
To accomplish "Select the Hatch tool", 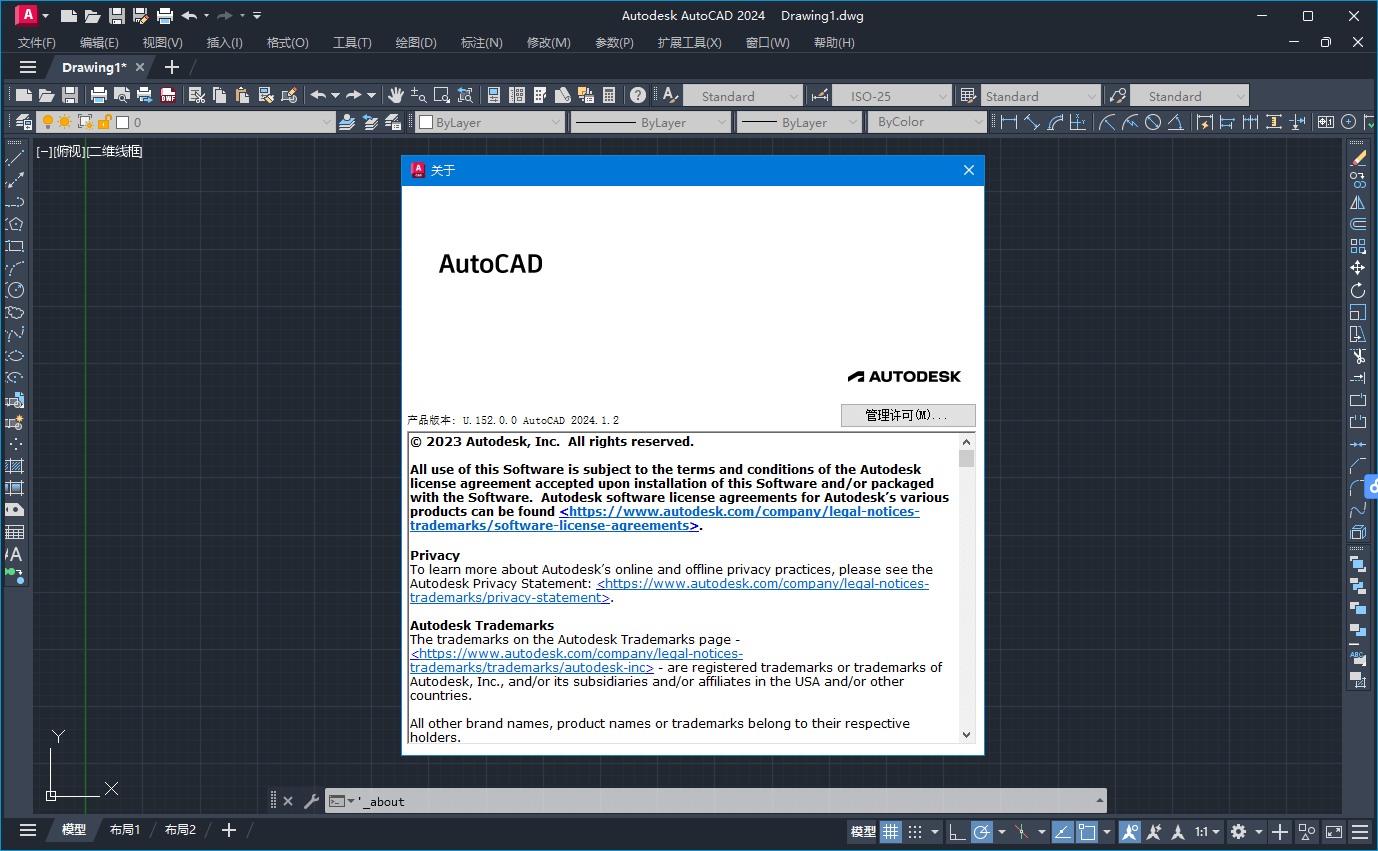I will click(x=14, y=465).
